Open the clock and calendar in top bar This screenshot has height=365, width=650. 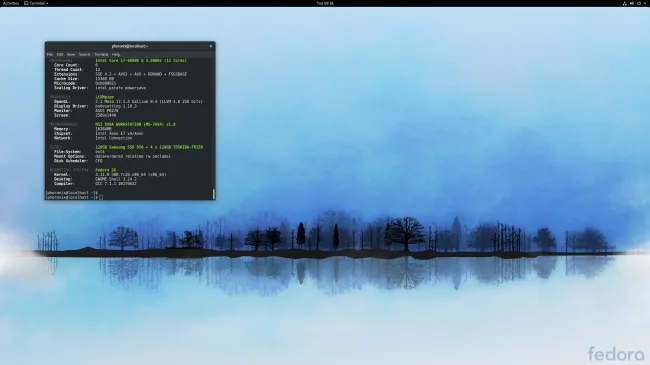coord(325,3)
